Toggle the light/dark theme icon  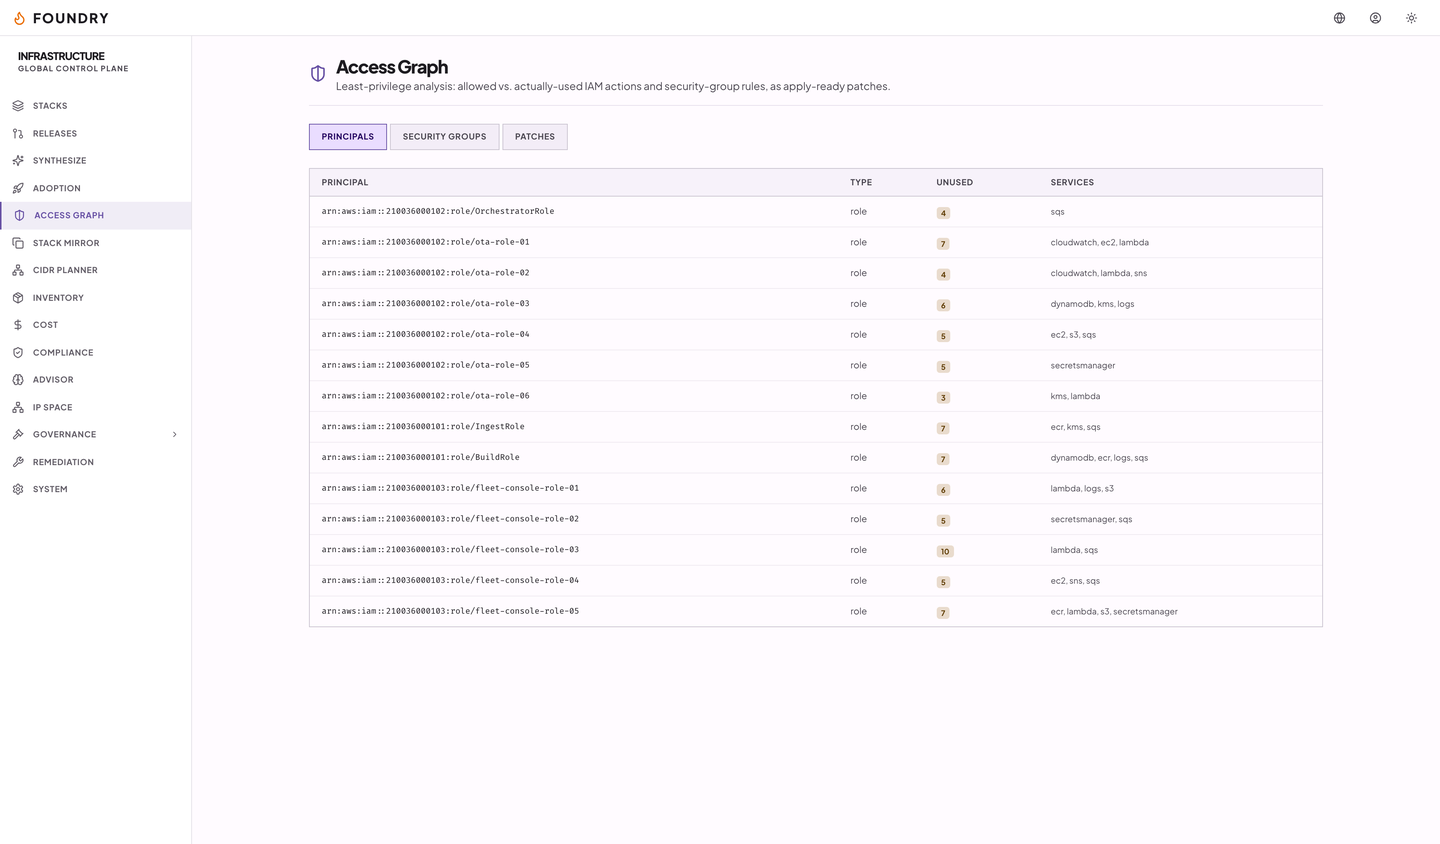(1411, 18)
